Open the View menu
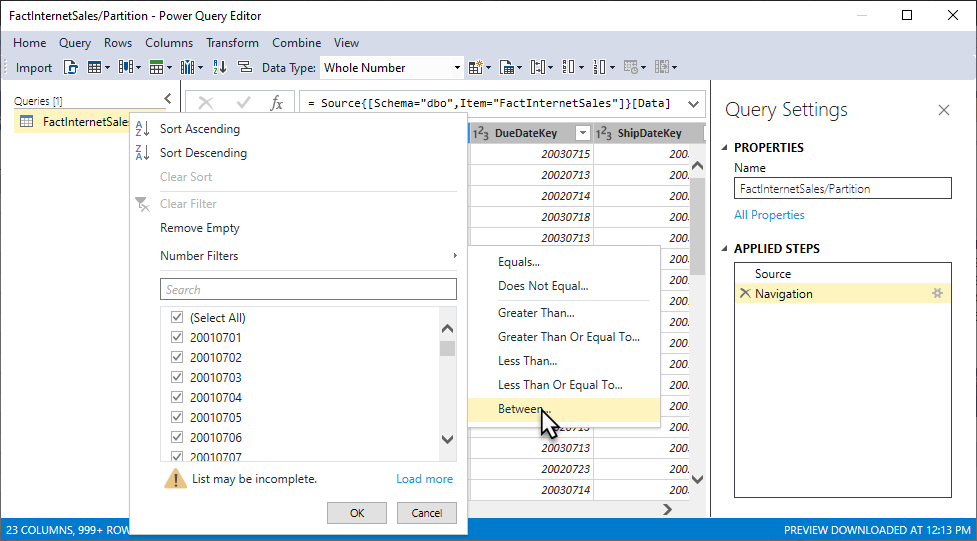Image resolution: width=977 pixels, height=541 pixels. pyautogui.click(x=346, y=43)
